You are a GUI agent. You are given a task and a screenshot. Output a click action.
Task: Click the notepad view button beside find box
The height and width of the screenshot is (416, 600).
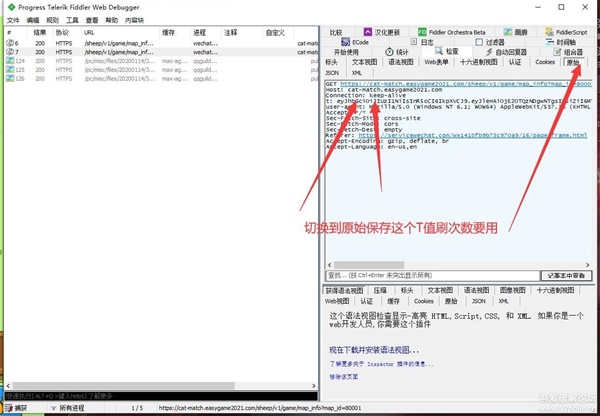[566, 276]
